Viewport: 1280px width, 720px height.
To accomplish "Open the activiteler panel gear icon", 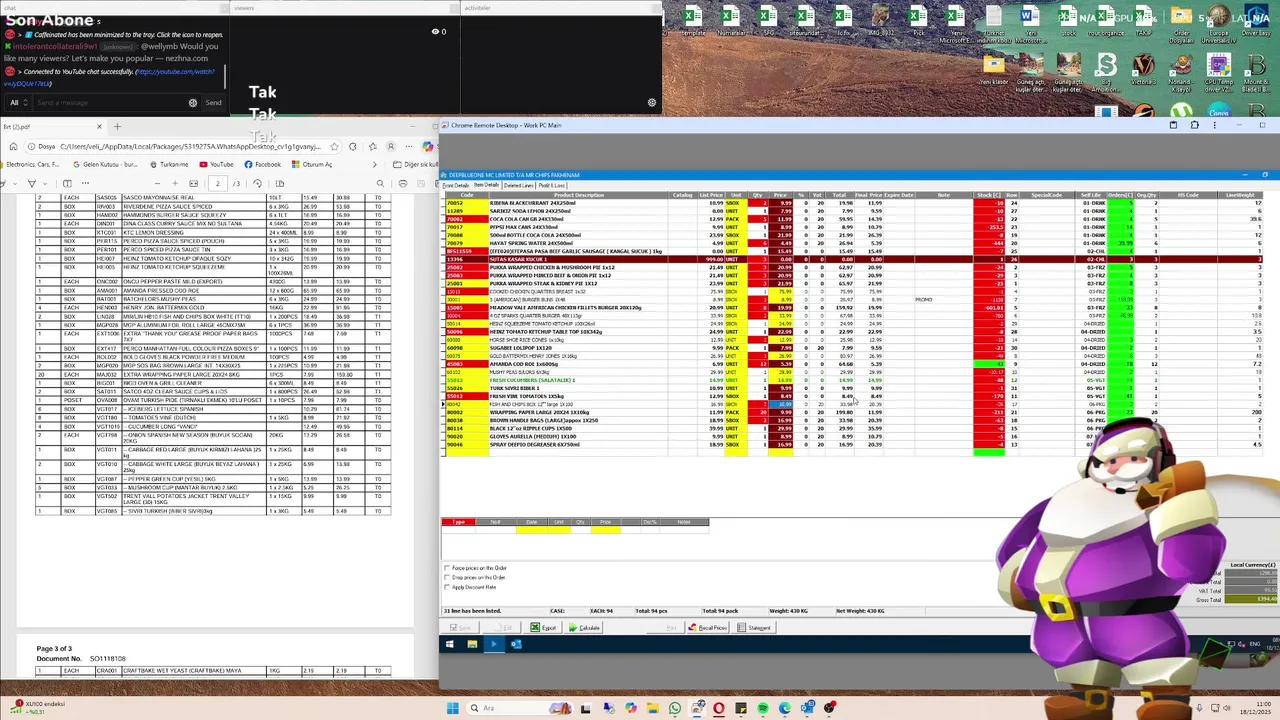I will [652, 102].
